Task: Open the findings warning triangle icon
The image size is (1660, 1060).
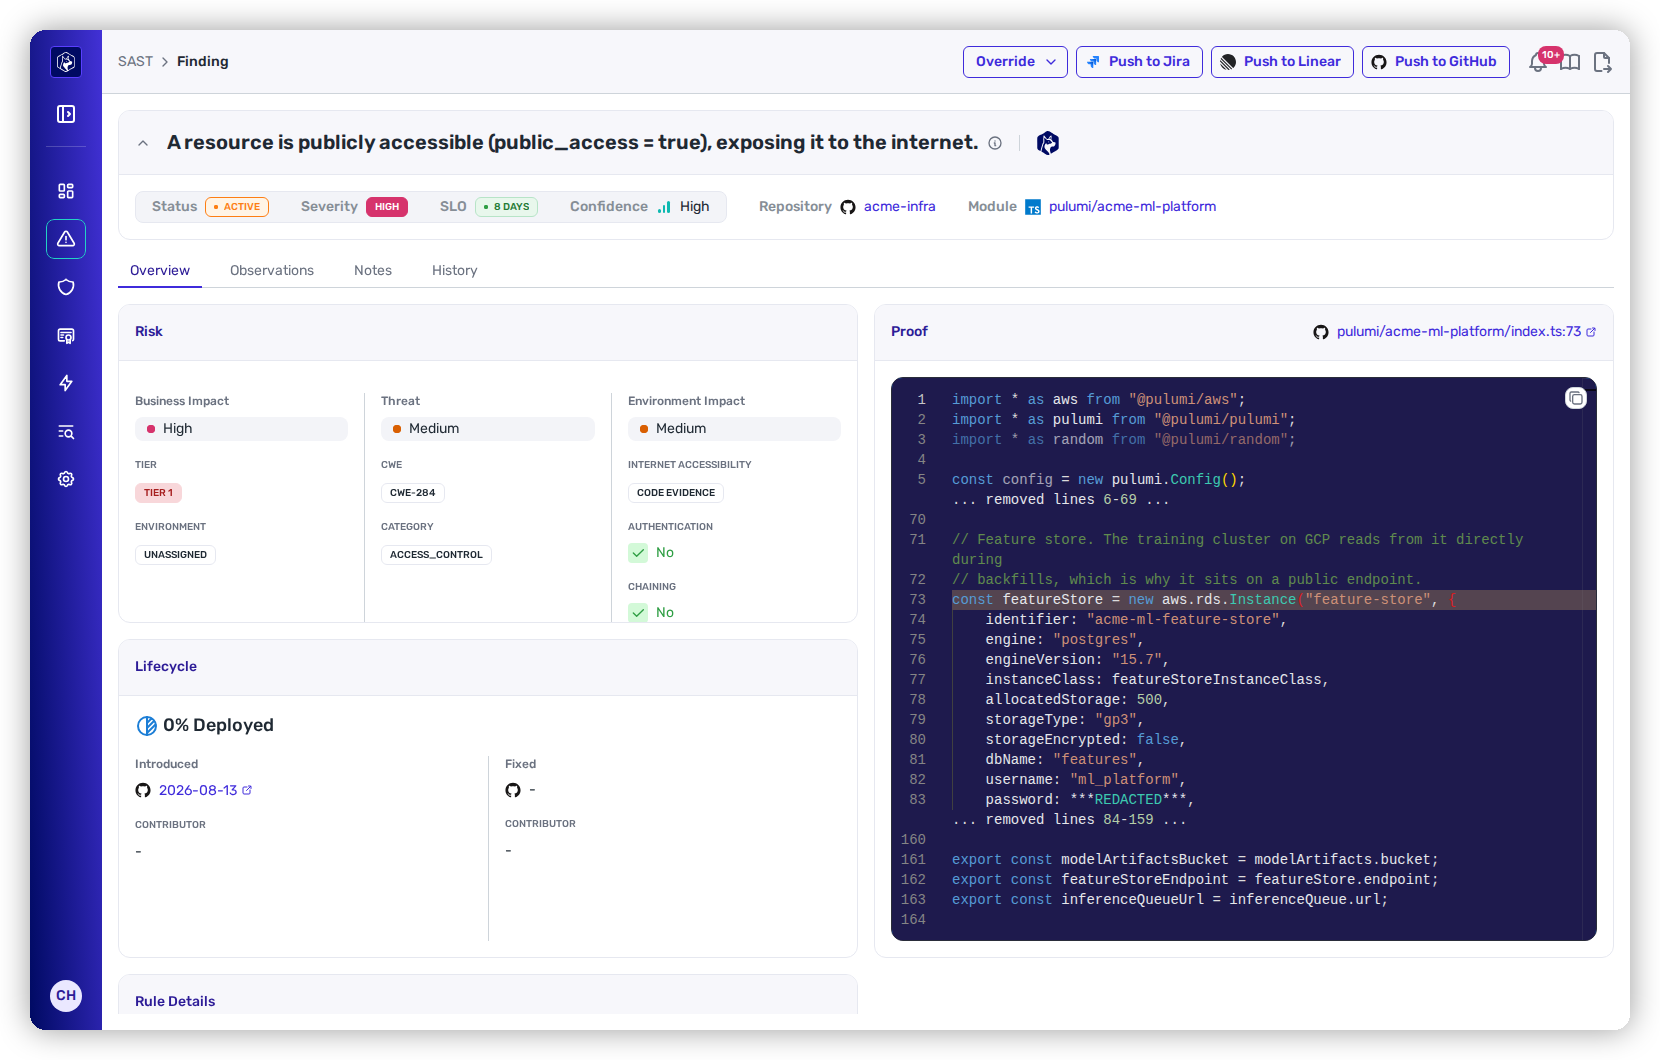Action: (66, 239)
